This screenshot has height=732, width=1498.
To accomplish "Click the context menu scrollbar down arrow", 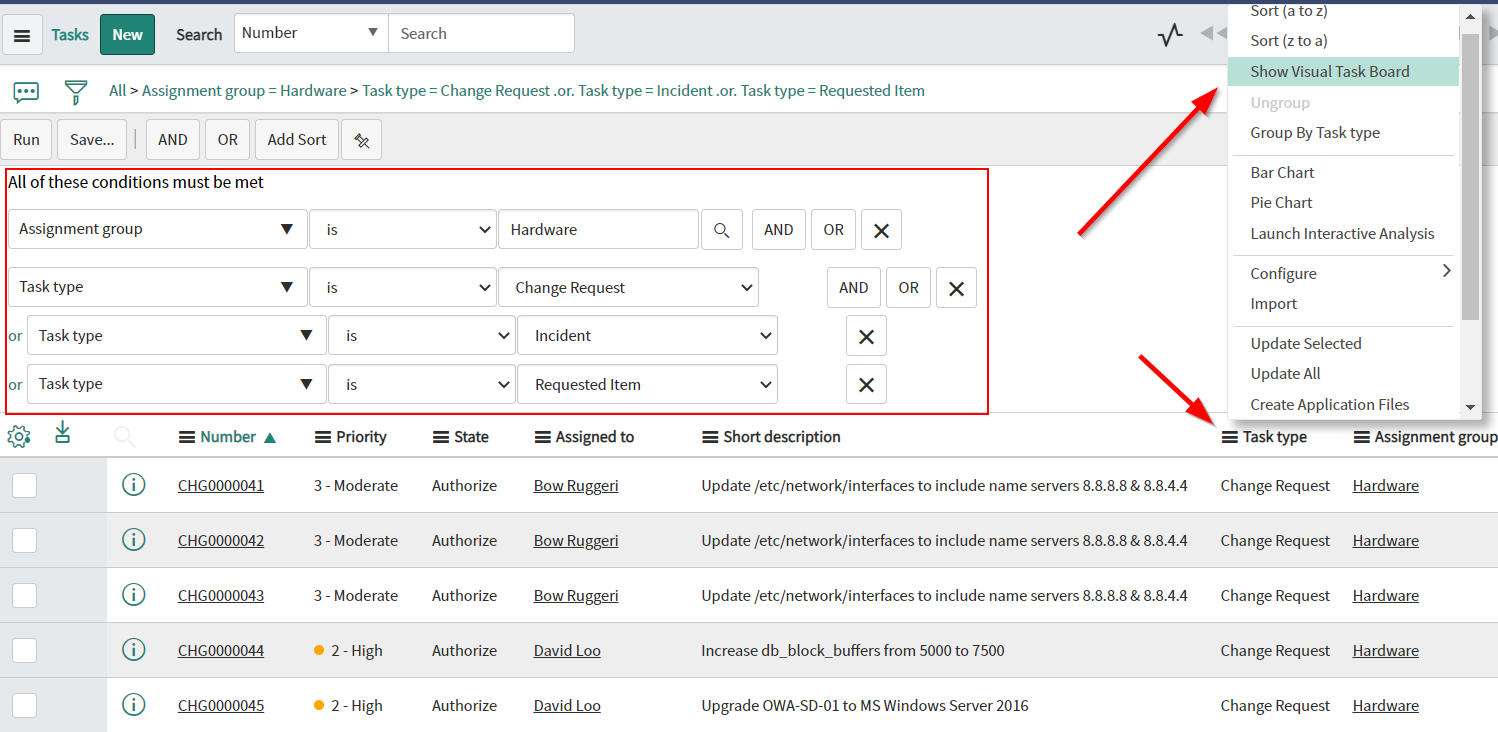I will pos(1470,407).
